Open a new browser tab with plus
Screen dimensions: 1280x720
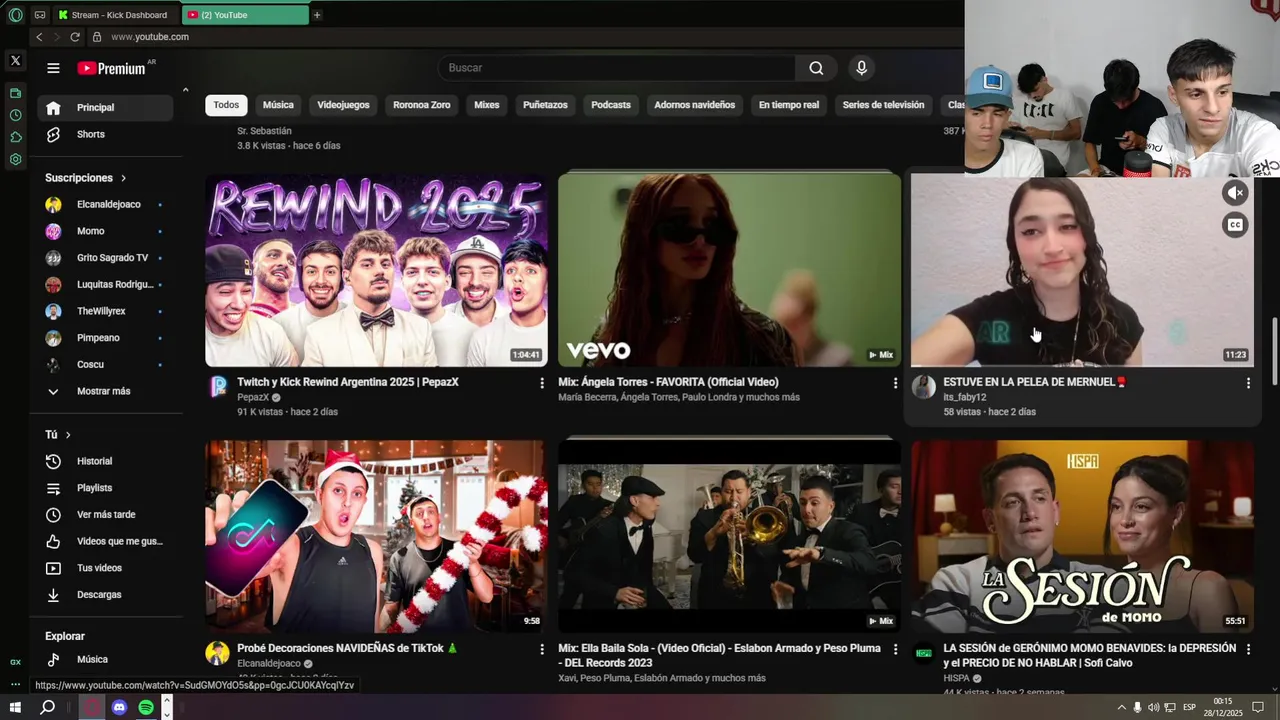317,15
